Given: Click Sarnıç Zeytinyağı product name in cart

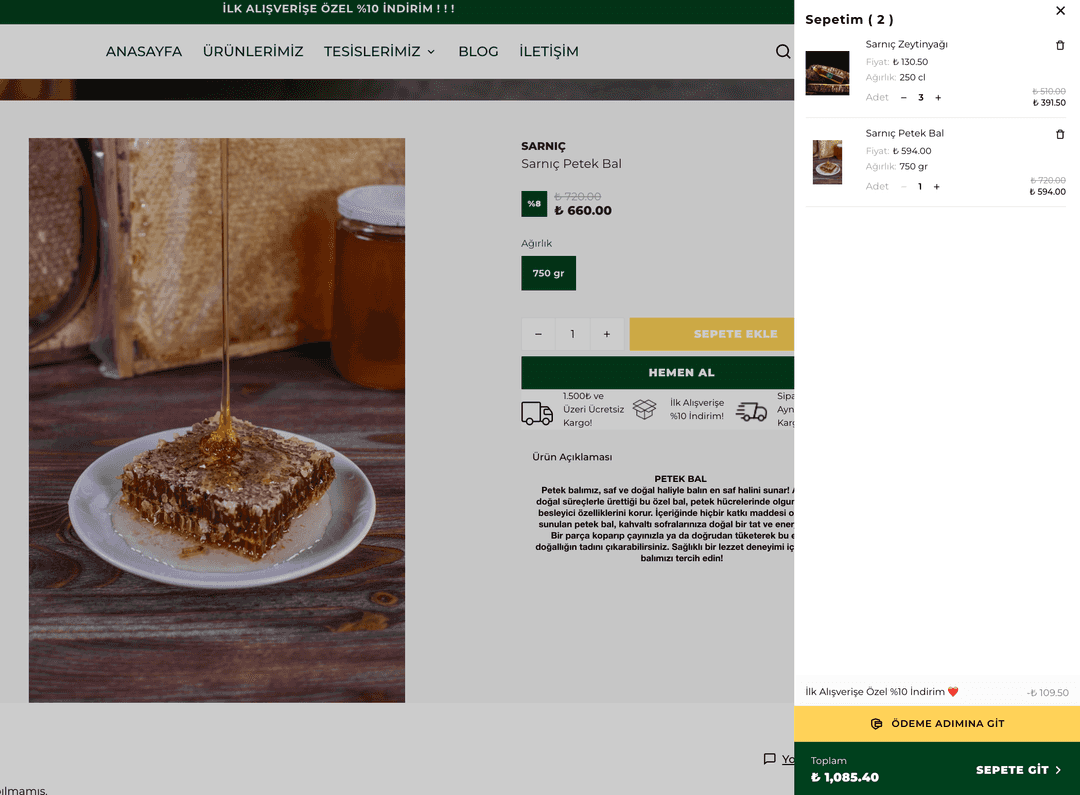Looking at the screenshot, I should pyautogui.click(x=906, y=44).
